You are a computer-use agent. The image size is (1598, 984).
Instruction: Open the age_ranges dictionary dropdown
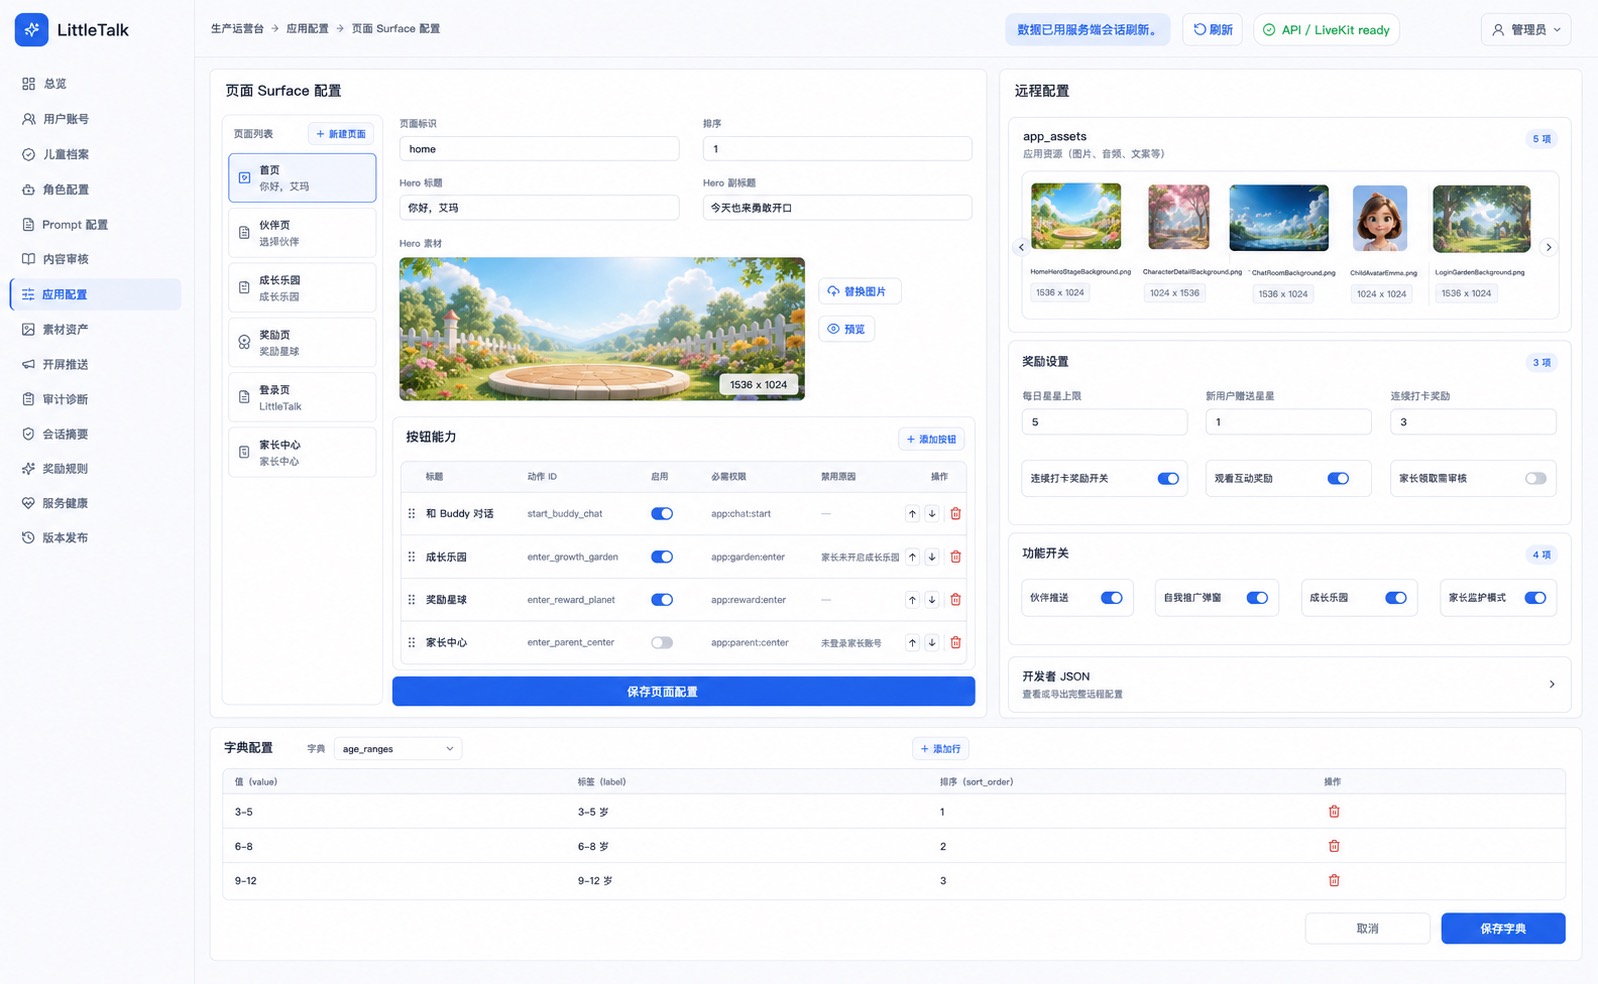[x=398, y=749]
